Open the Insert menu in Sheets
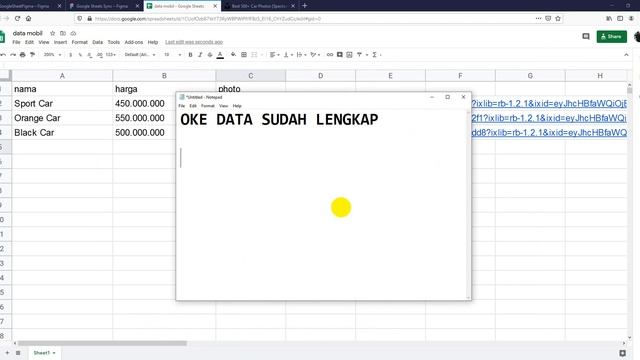Screen dimensions: 640x360 pos(60,42)
